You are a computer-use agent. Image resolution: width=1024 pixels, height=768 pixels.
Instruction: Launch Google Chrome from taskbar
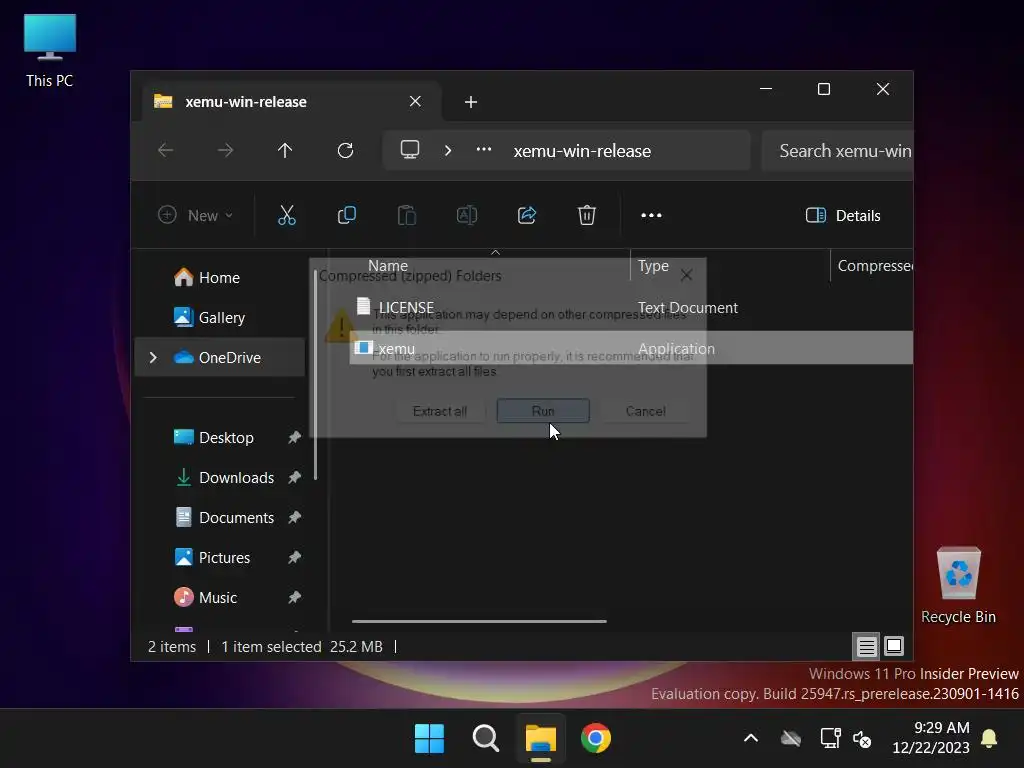coord(596,739)
